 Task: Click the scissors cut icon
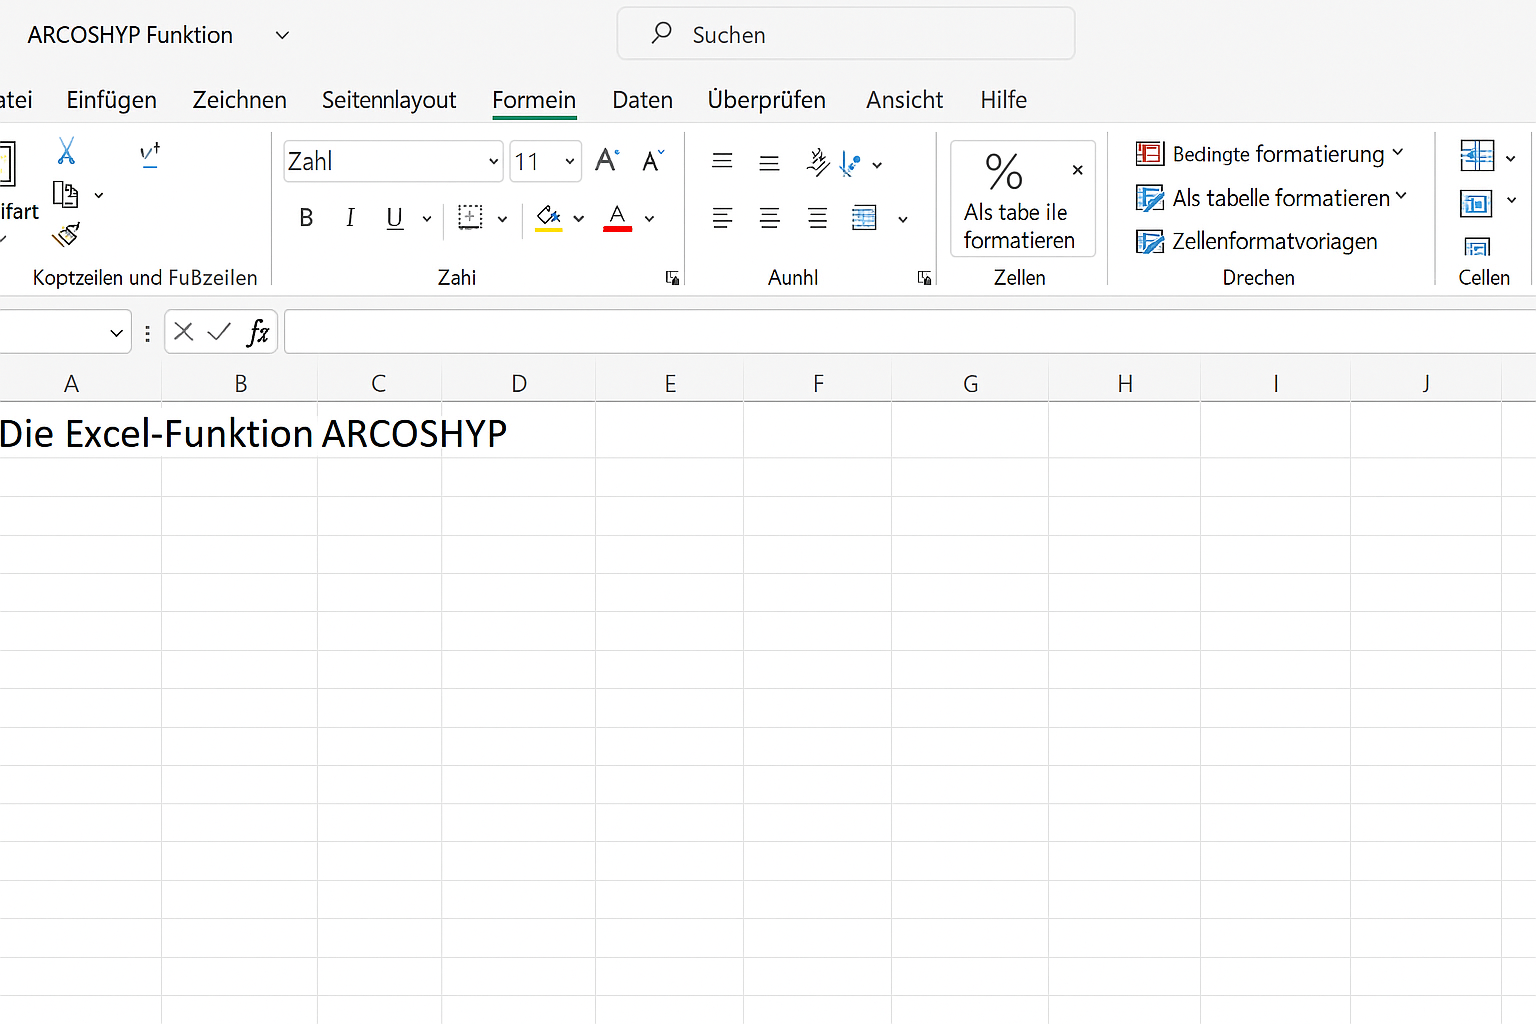(x=66, y=151)
